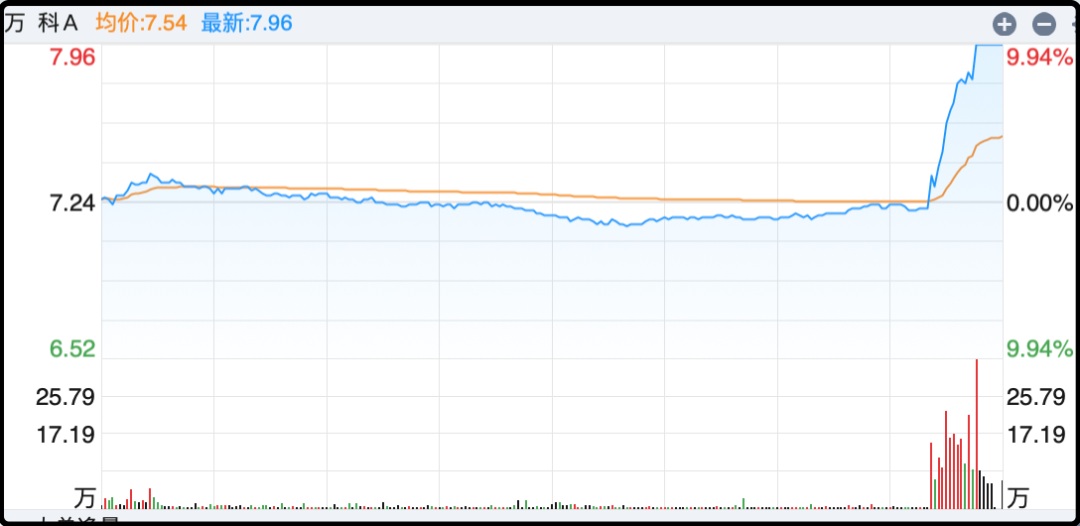1080x526 pixels.
Task: Click the plus zoom-in icon
Action: [x=1004, y=24]
